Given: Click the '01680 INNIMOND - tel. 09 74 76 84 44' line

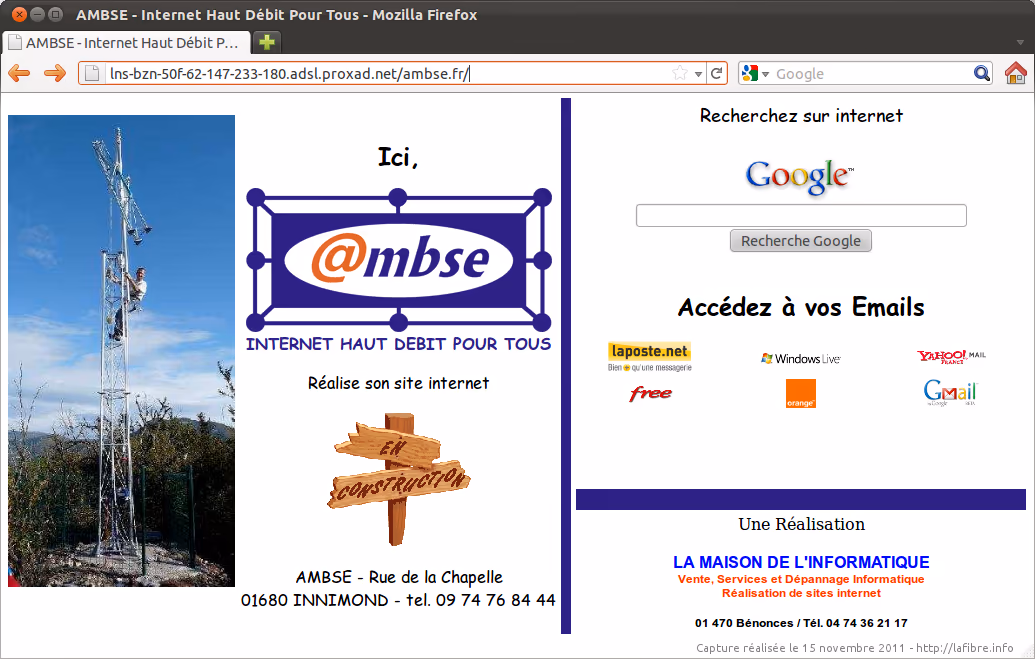Looking at the screenshot, I should pyautogui.click(x=398, y=600).
